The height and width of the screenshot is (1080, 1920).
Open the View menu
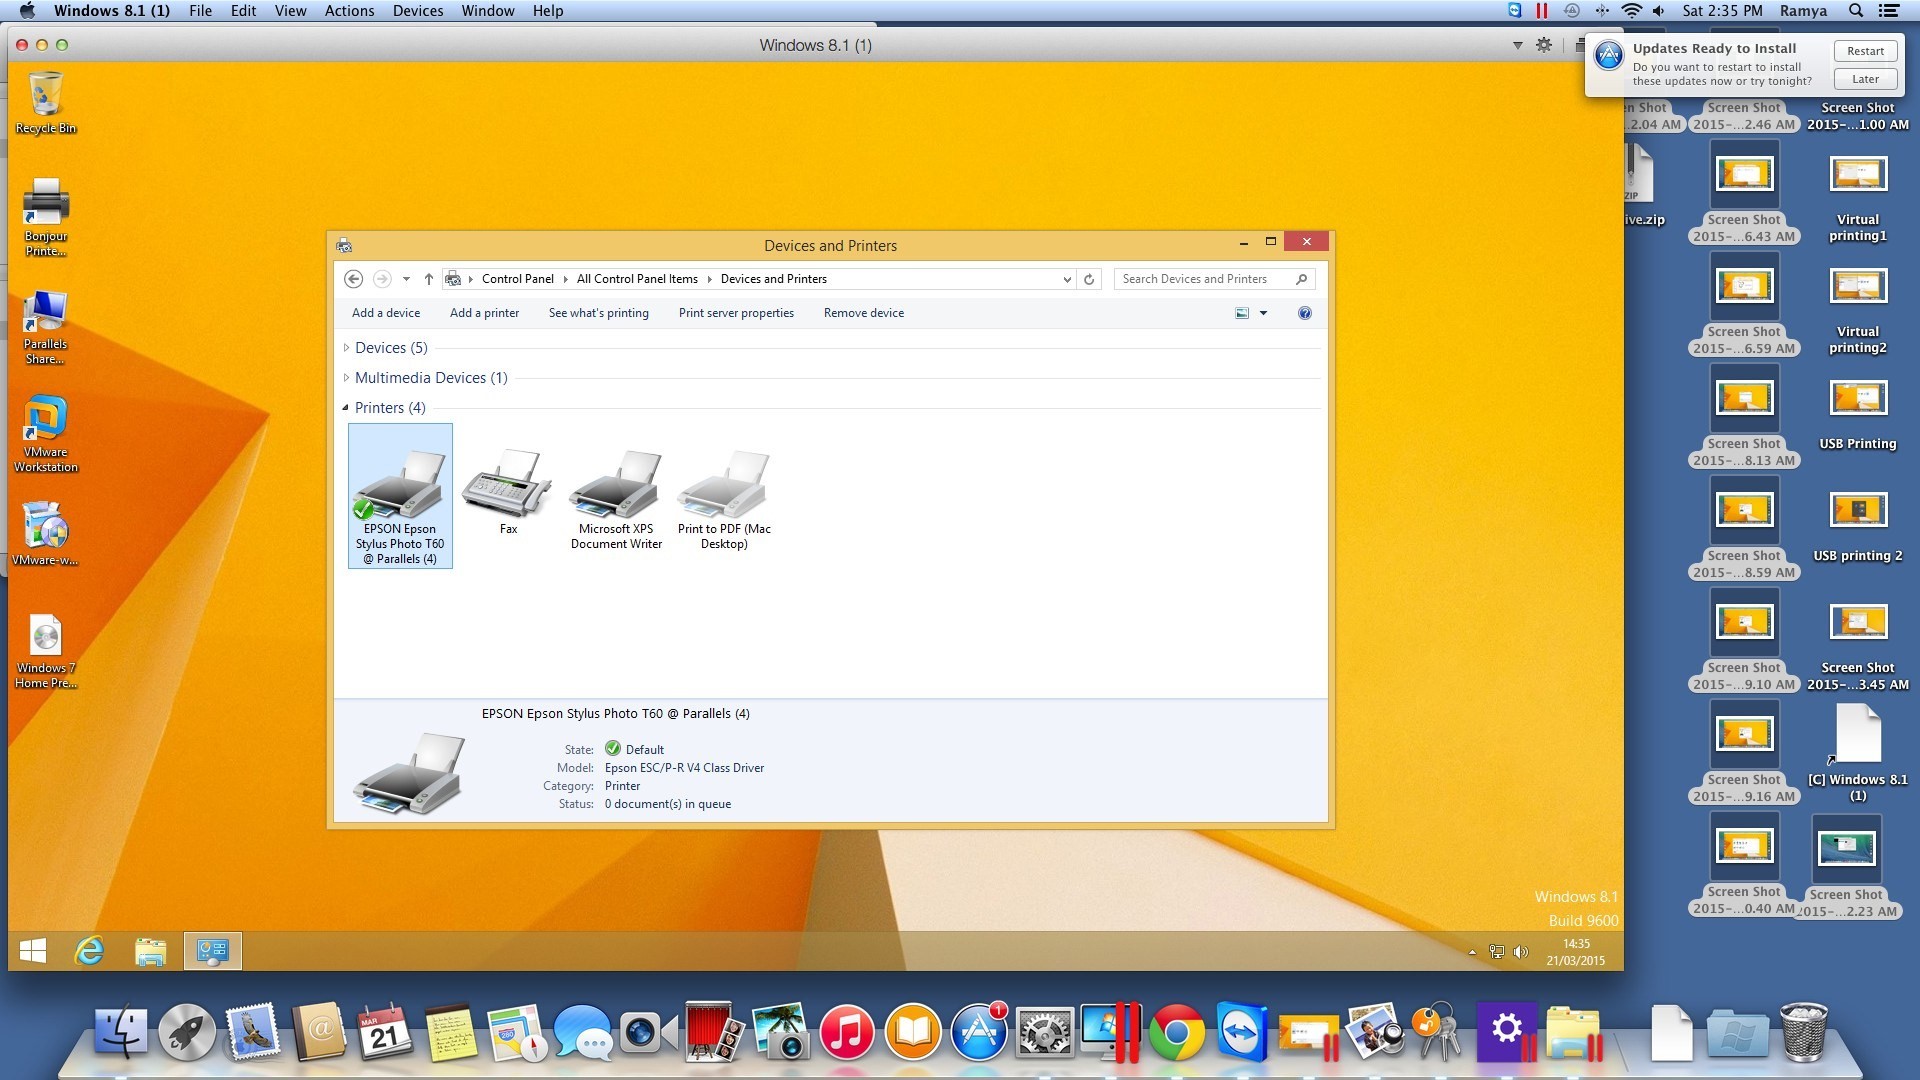[x=290, y=11]
